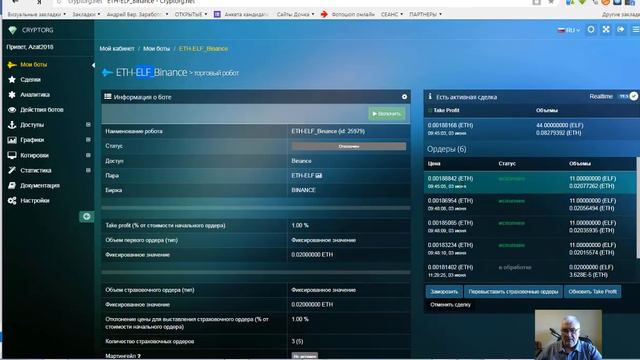The image size is (640, 360).
Task: Open Аналитика in the sidebar
Action: click(35, 95)
